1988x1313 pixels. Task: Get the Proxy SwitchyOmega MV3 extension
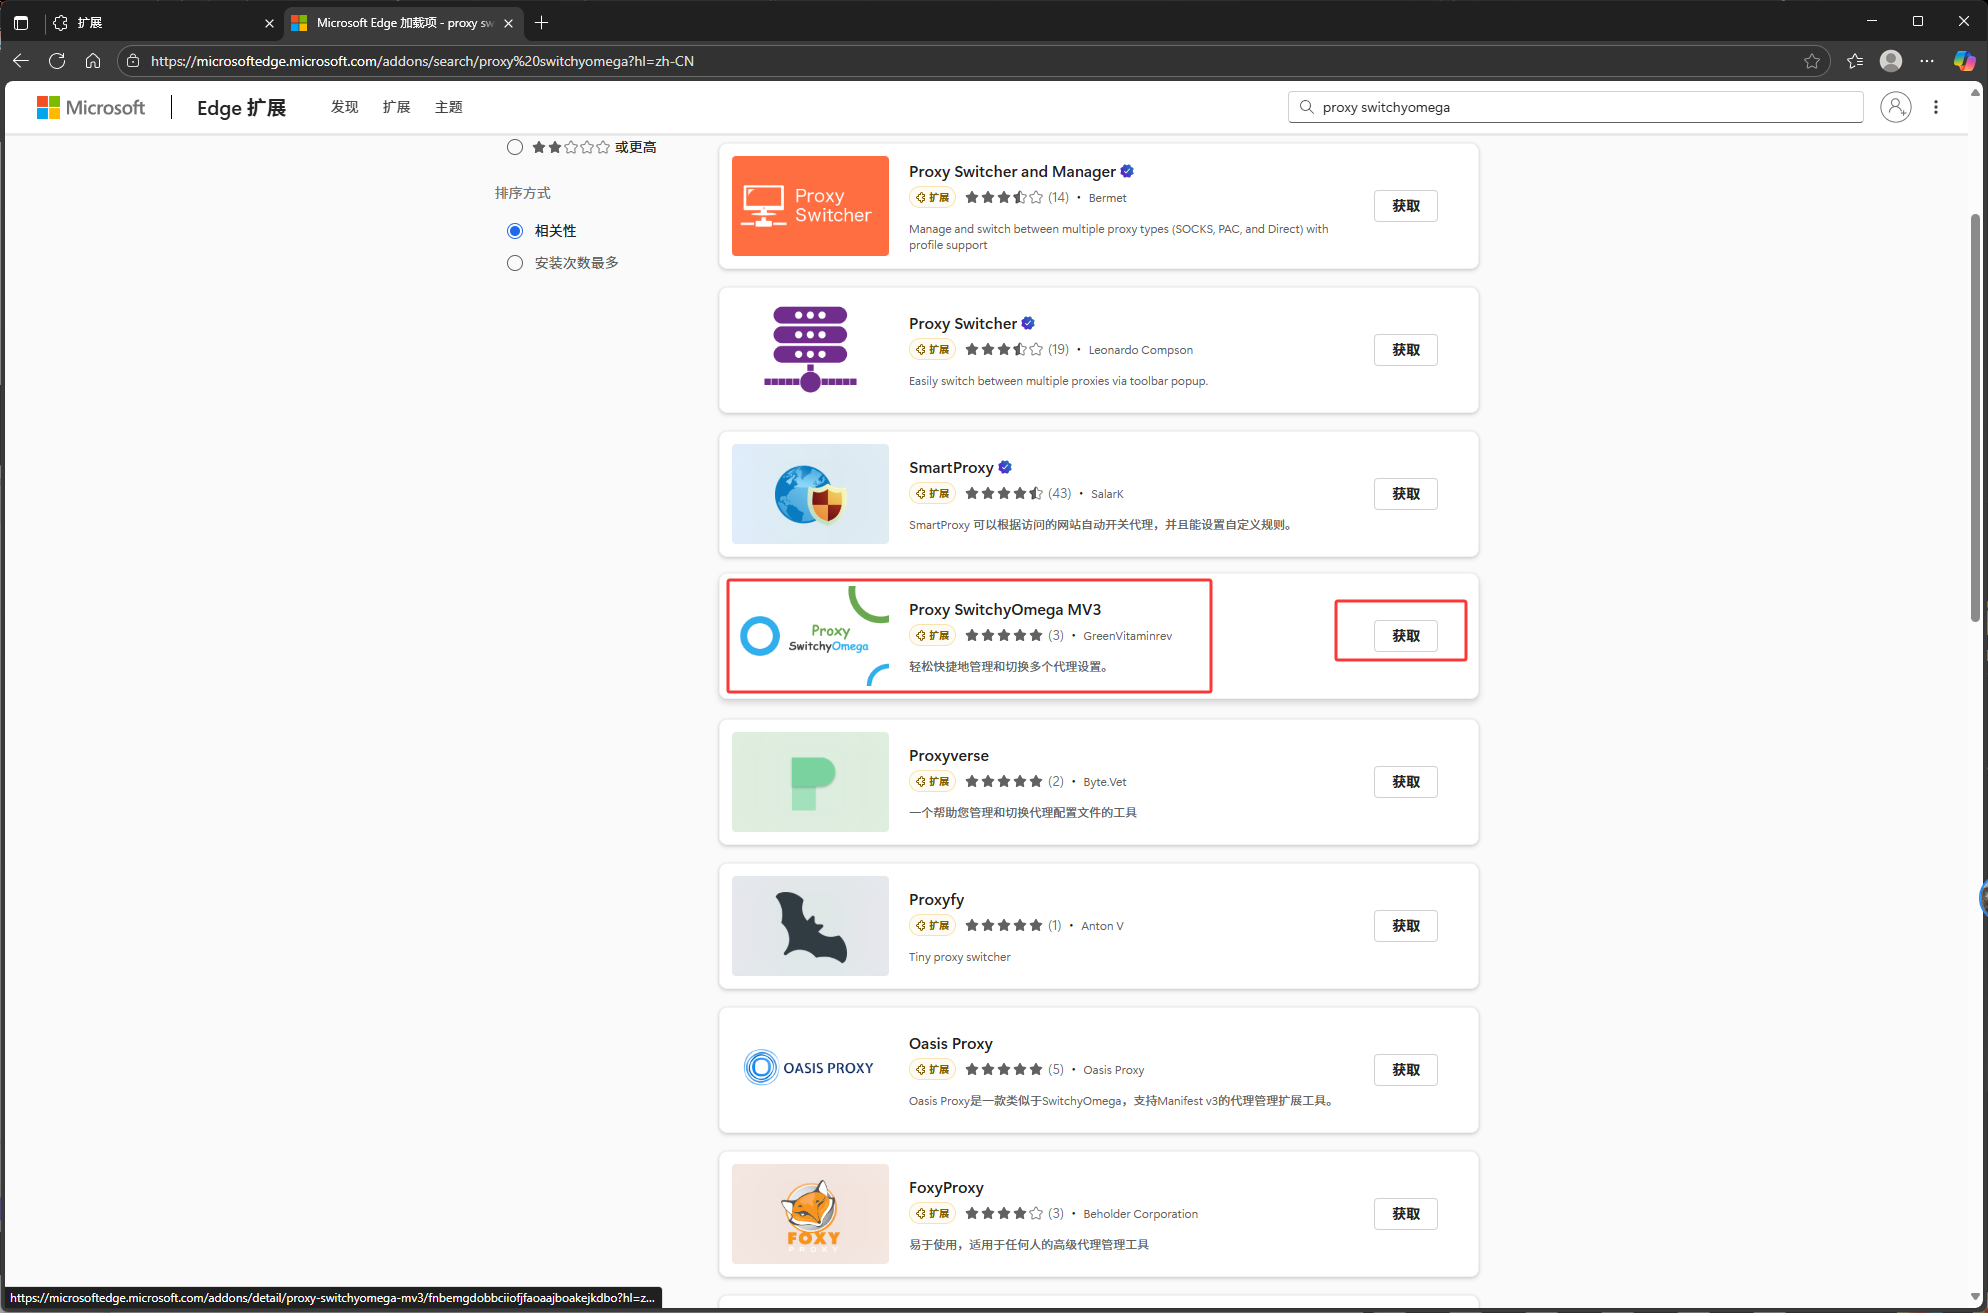click(x=1405, y=636)
